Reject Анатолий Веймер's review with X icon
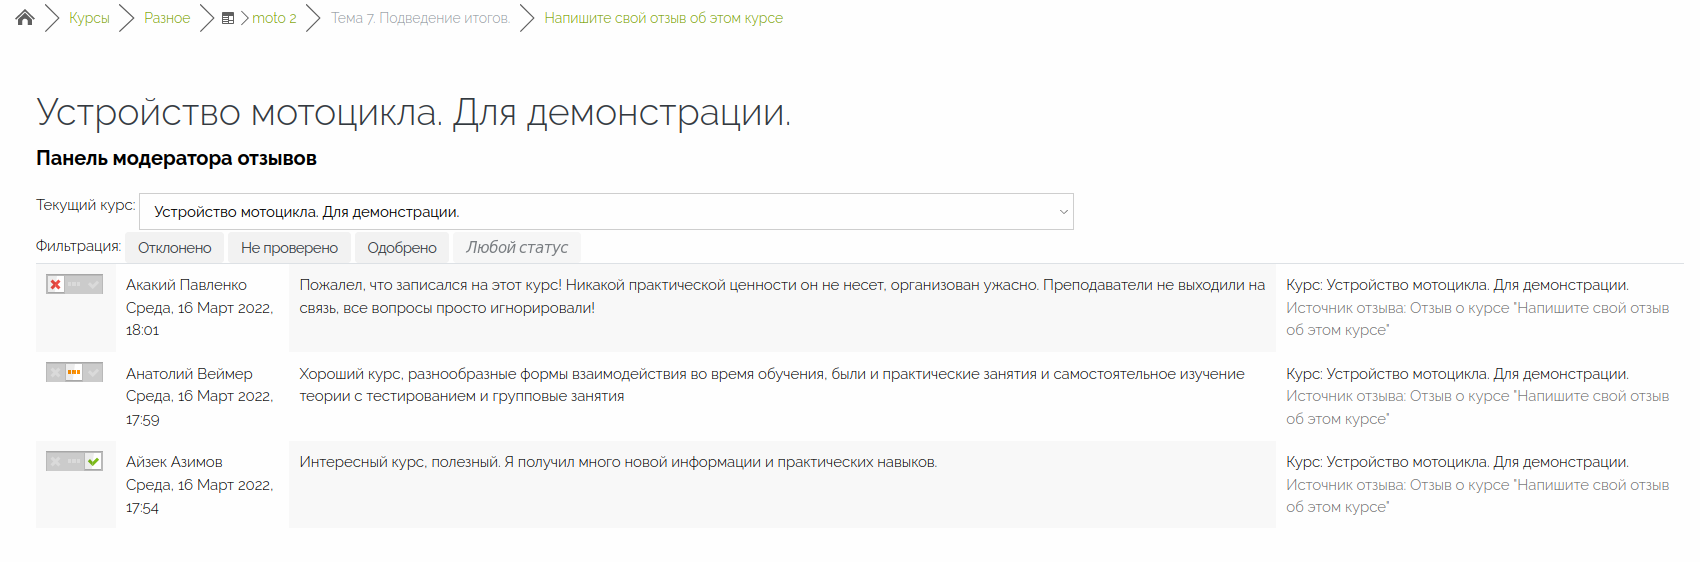Viewport: 1700px width, 562px height. pyautogui.click(x=55, y=373)
